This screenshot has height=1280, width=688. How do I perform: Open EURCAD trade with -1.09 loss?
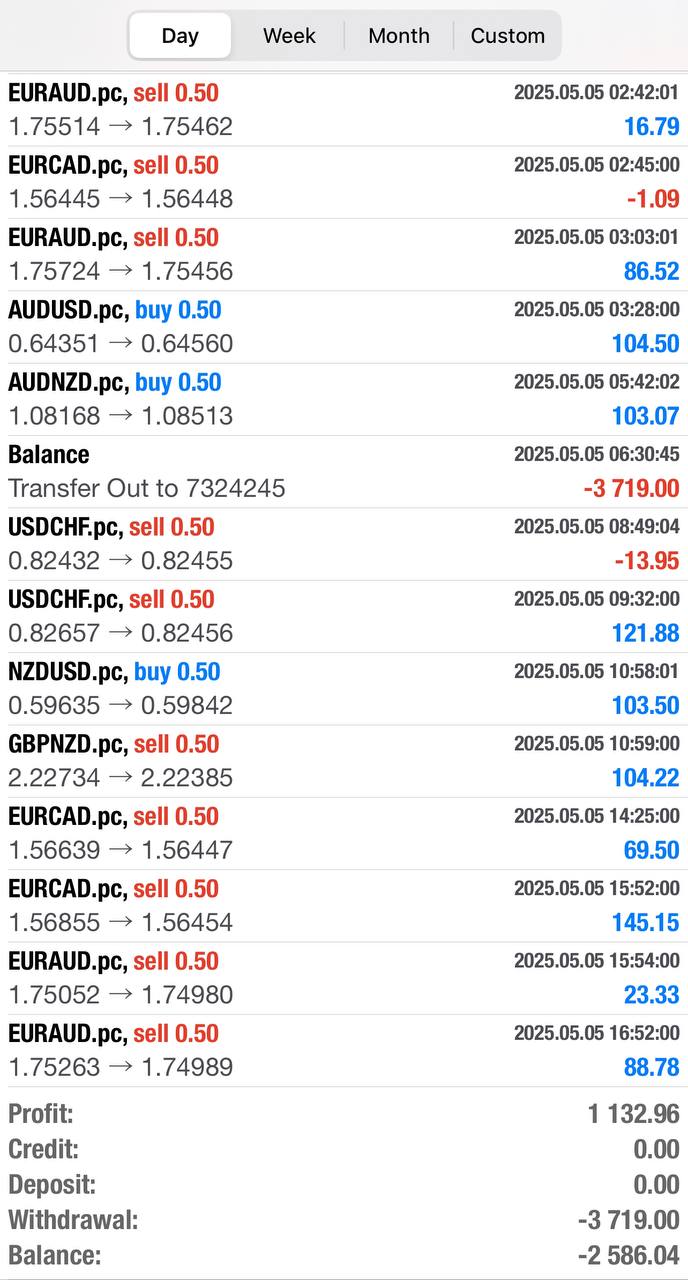click(344, 182)
